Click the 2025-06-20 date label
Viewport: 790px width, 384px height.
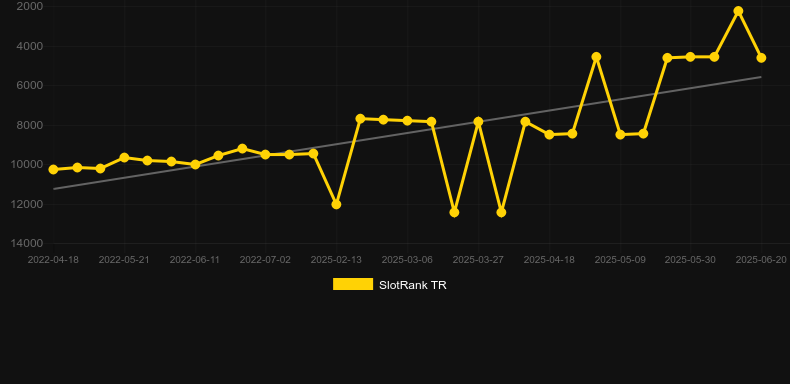click(x=761, y=260)
